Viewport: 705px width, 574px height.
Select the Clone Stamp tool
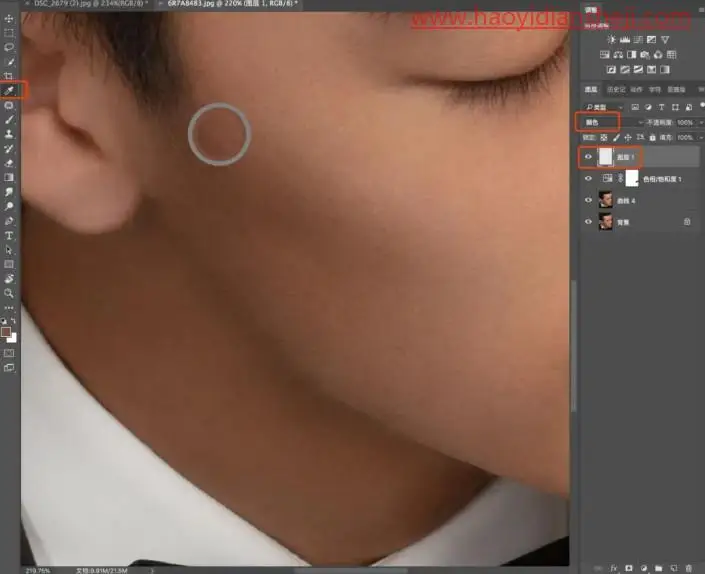[9, 134]
